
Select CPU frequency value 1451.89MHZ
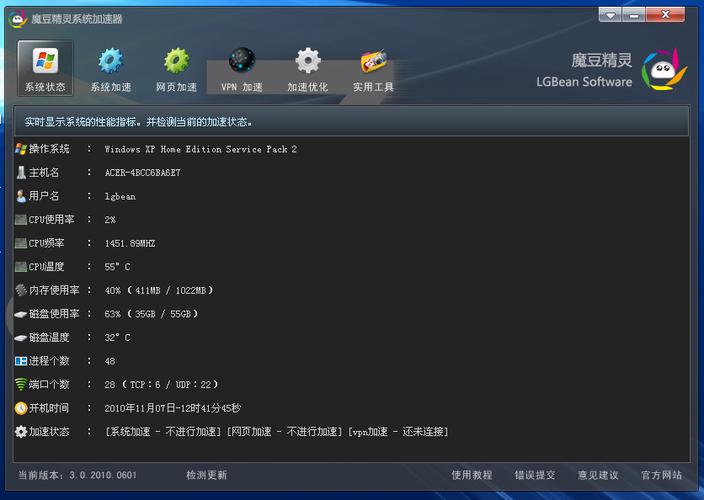click(130, 243)
